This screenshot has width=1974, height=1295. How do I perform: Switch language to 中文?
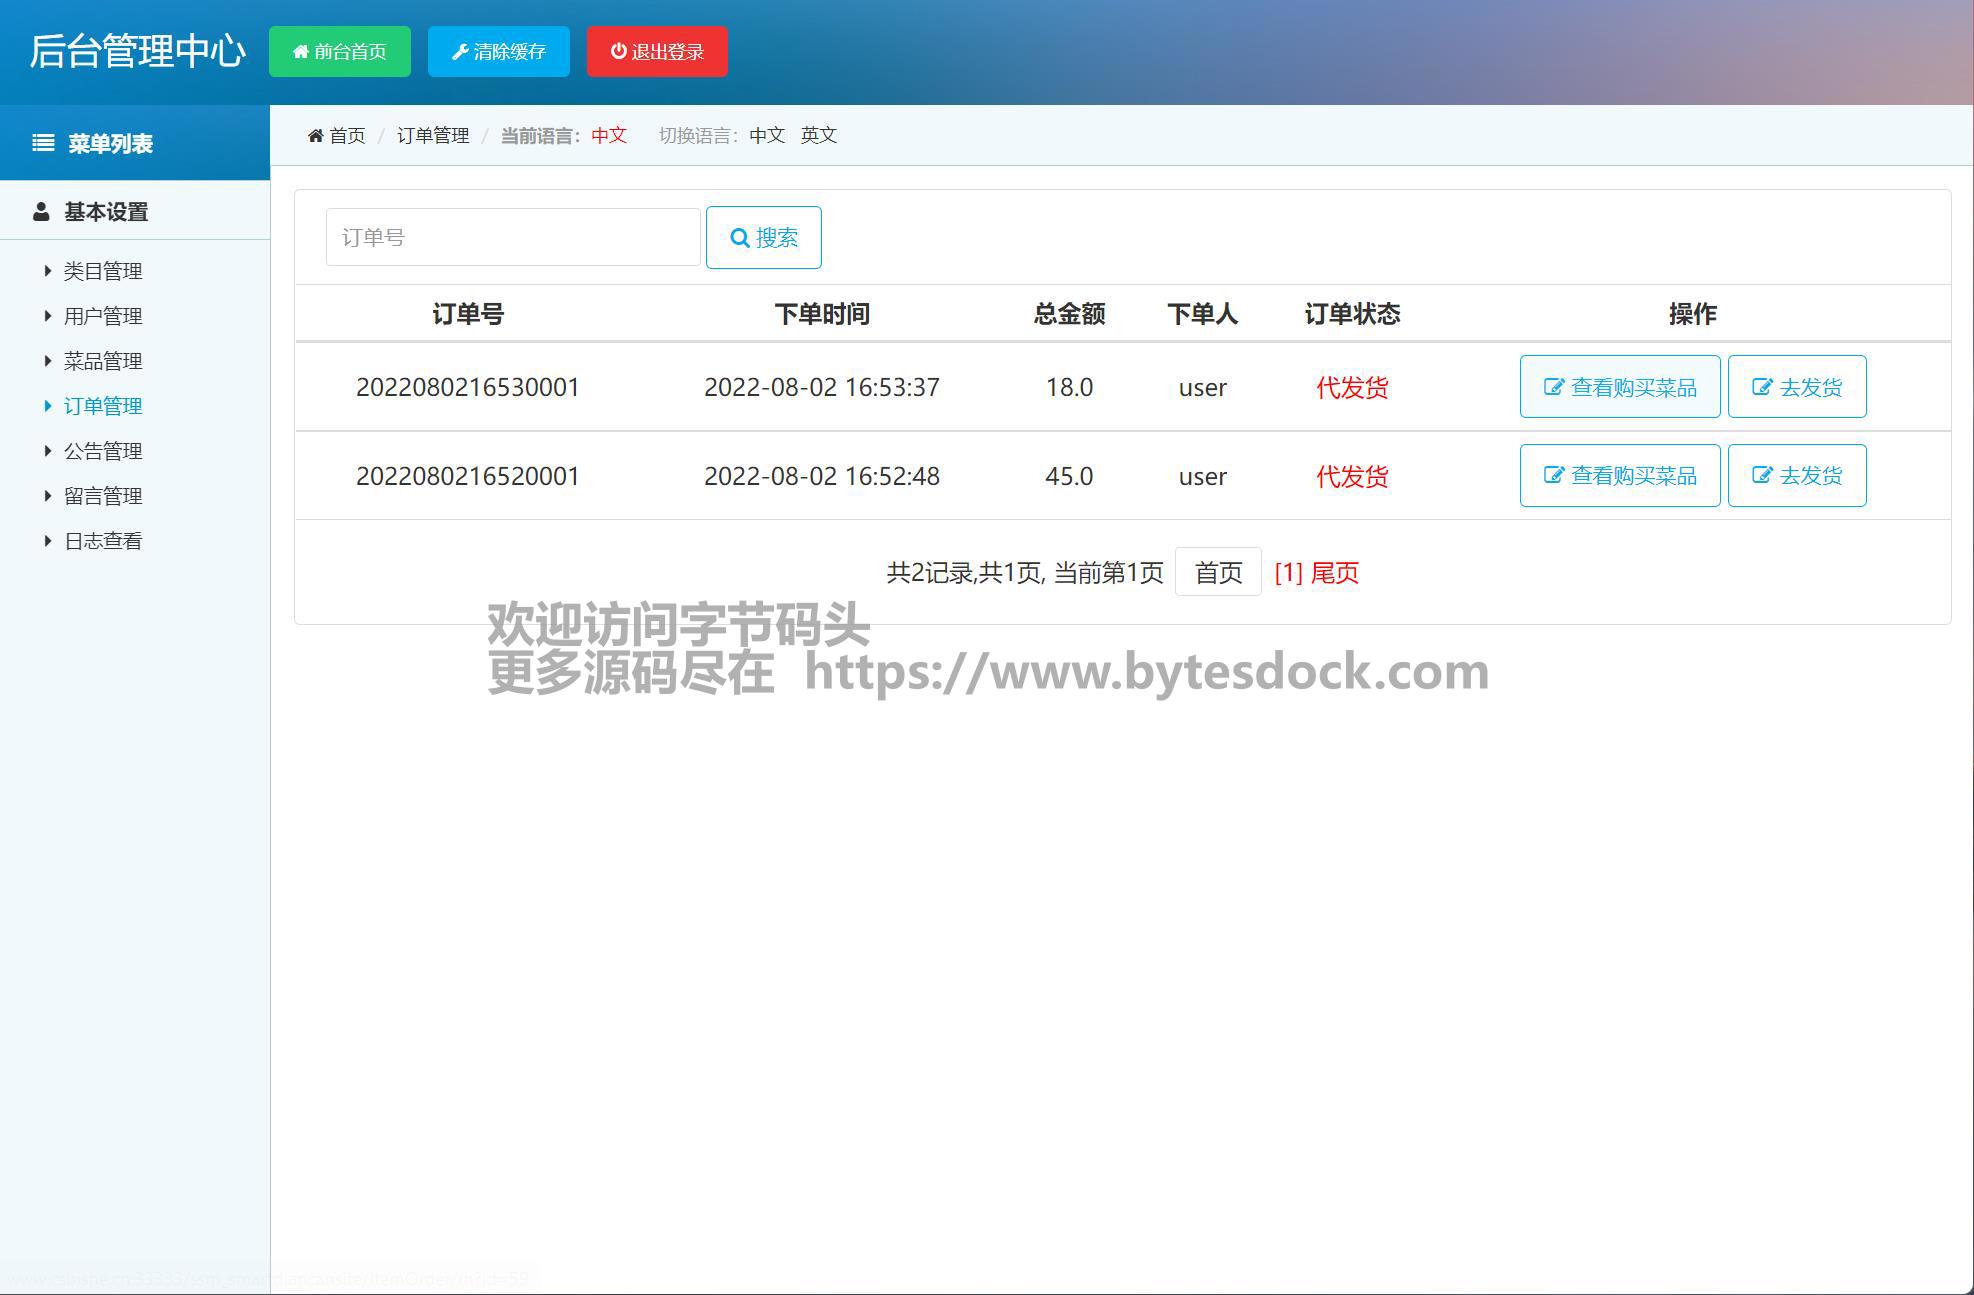(x=767, y=135)
